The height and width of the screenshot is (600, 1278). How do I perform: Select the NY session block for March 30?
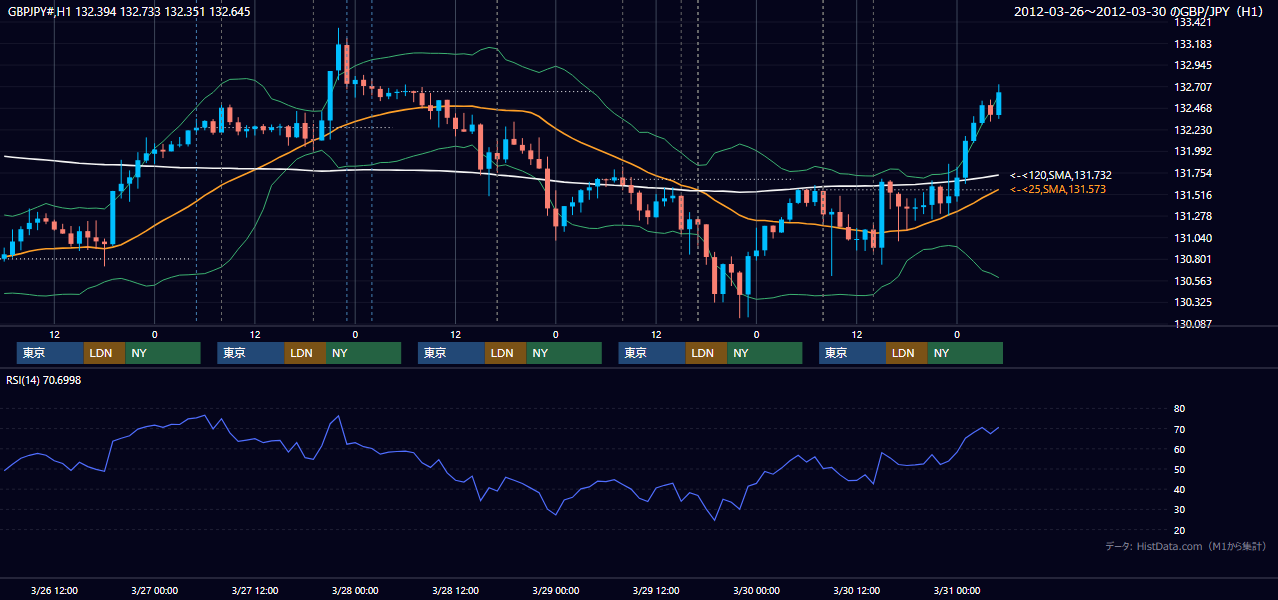965,353
